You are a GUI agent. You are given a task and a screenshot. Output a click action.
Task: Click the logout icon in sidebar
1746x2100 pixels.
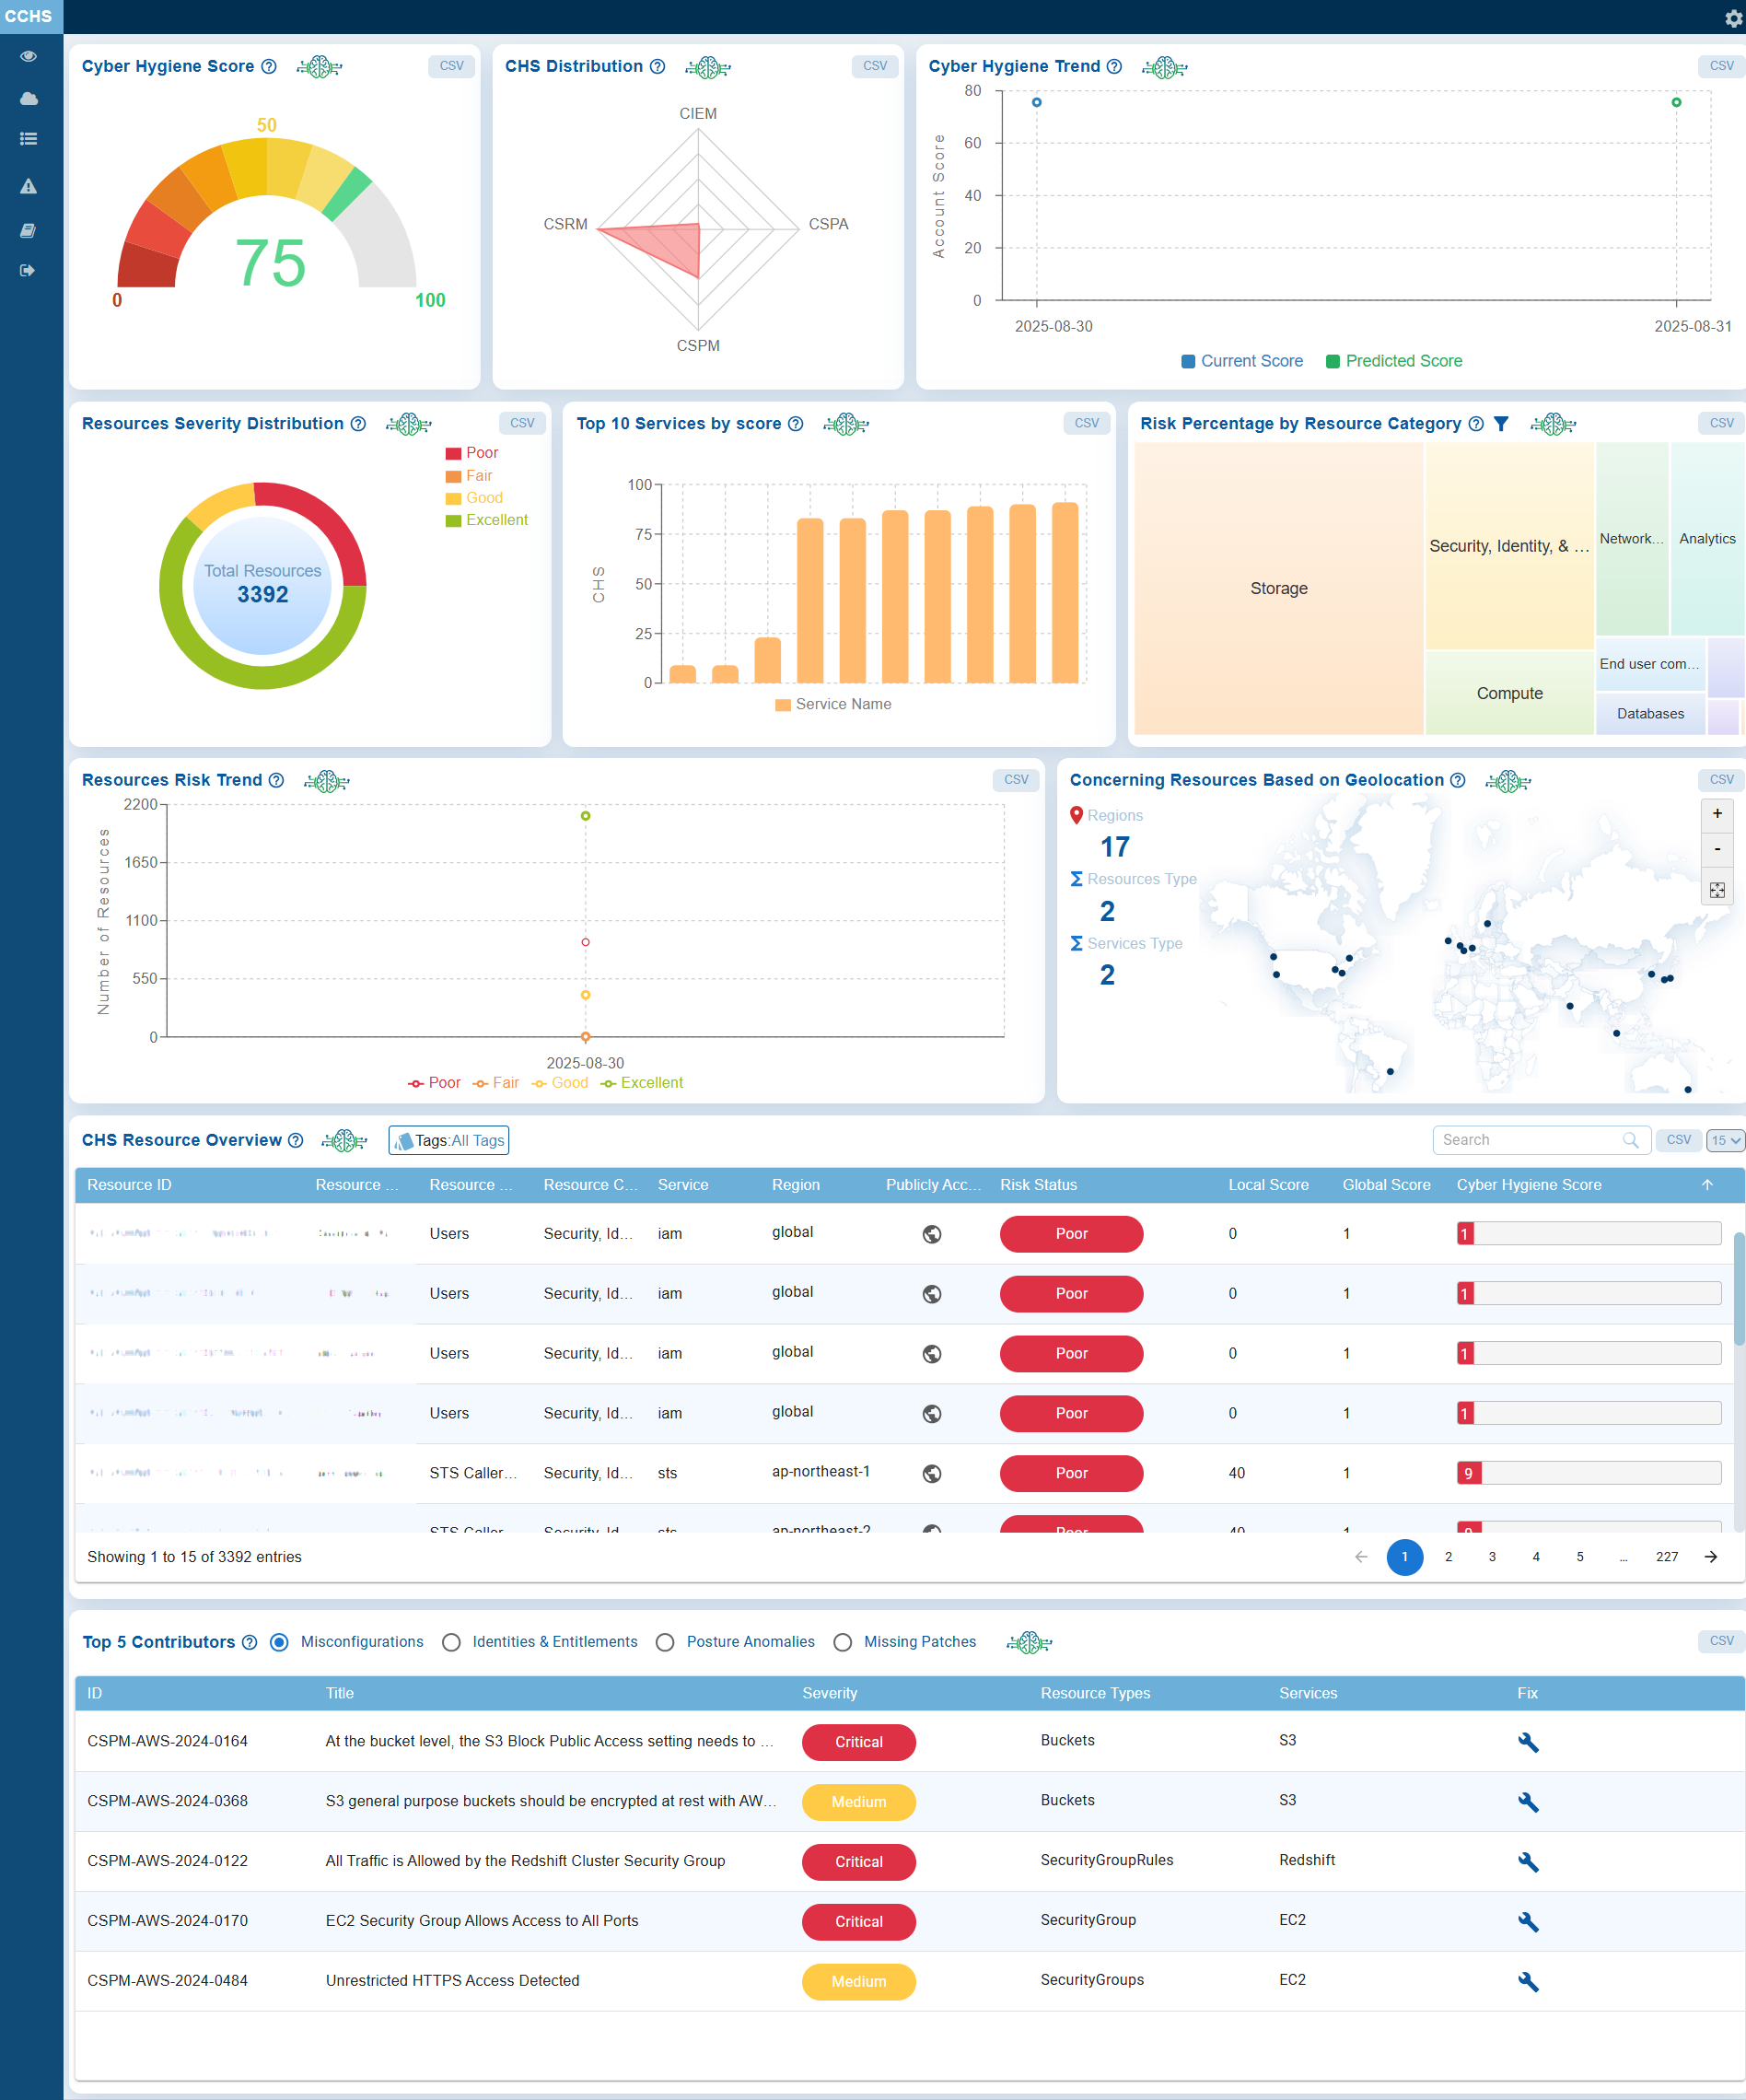point(28,270)
